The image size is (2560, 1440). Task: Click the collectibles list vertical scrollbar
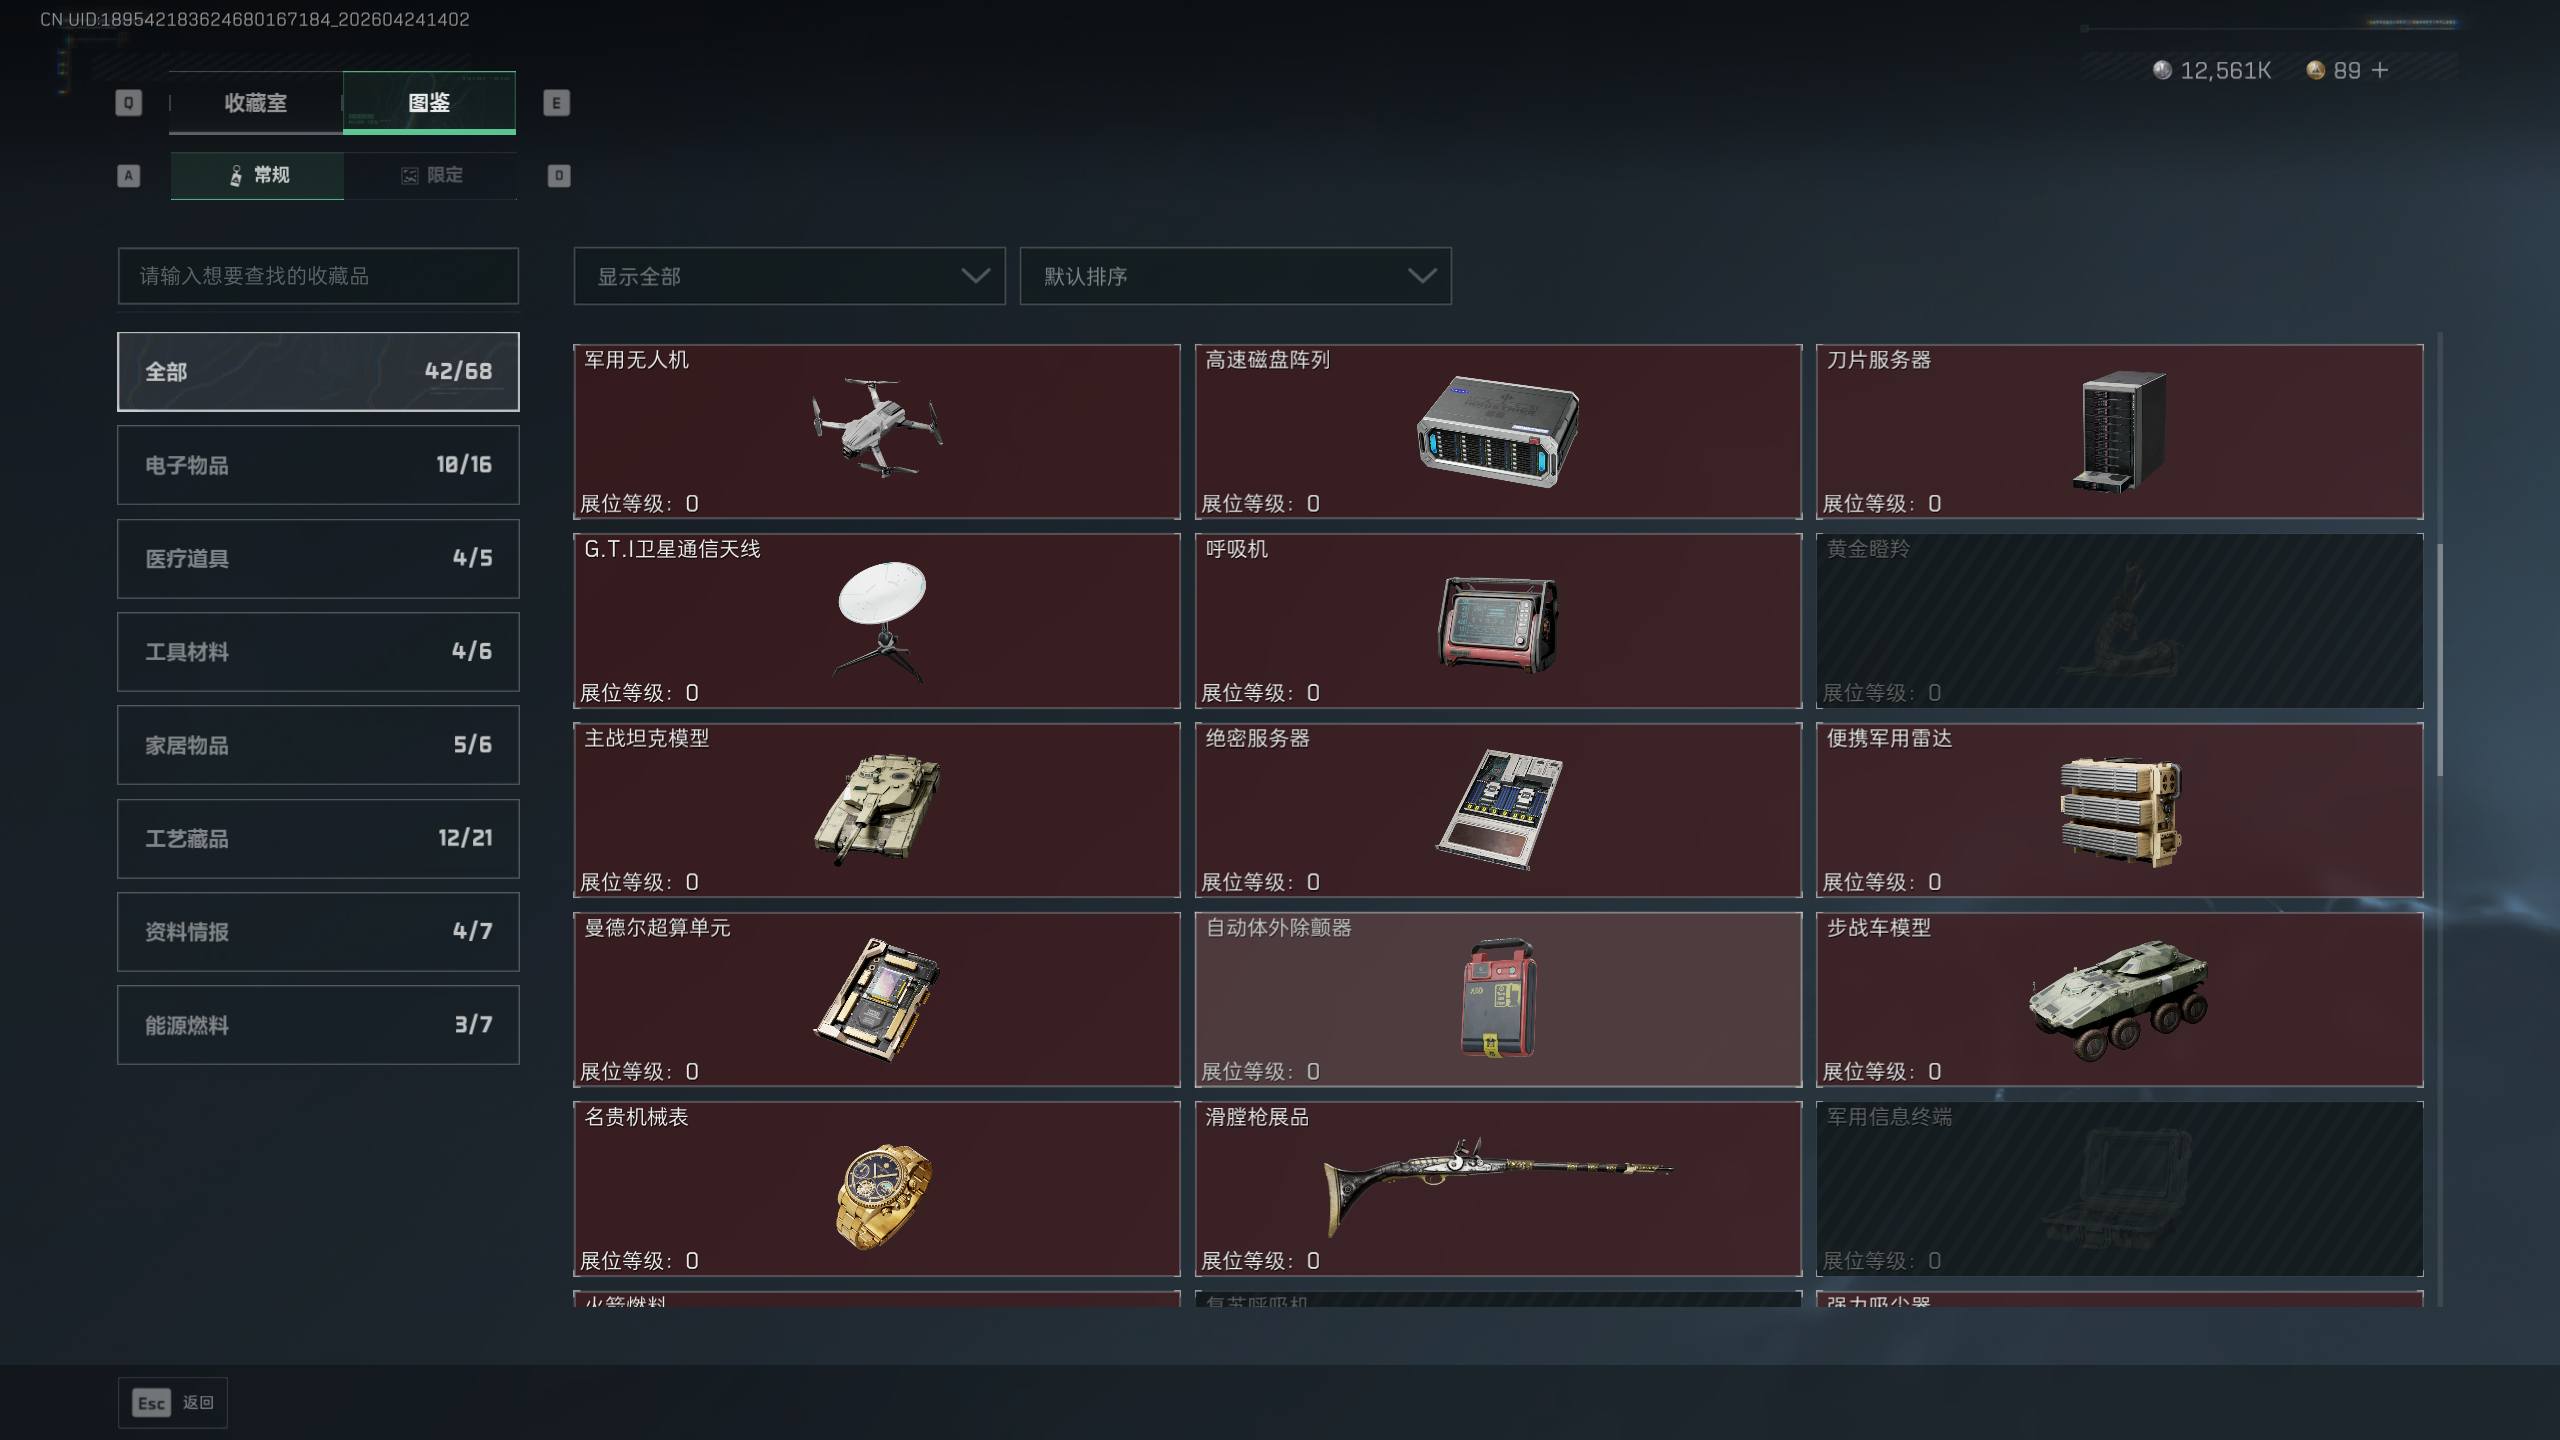coord(2440,660)
